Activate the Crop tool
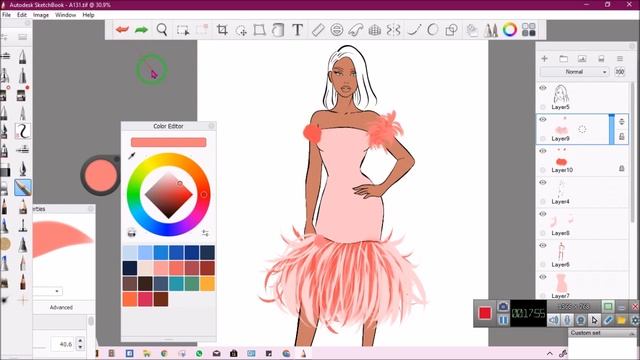Image resolution: width=640 pixels, height=360 pixels. (222, 30)
